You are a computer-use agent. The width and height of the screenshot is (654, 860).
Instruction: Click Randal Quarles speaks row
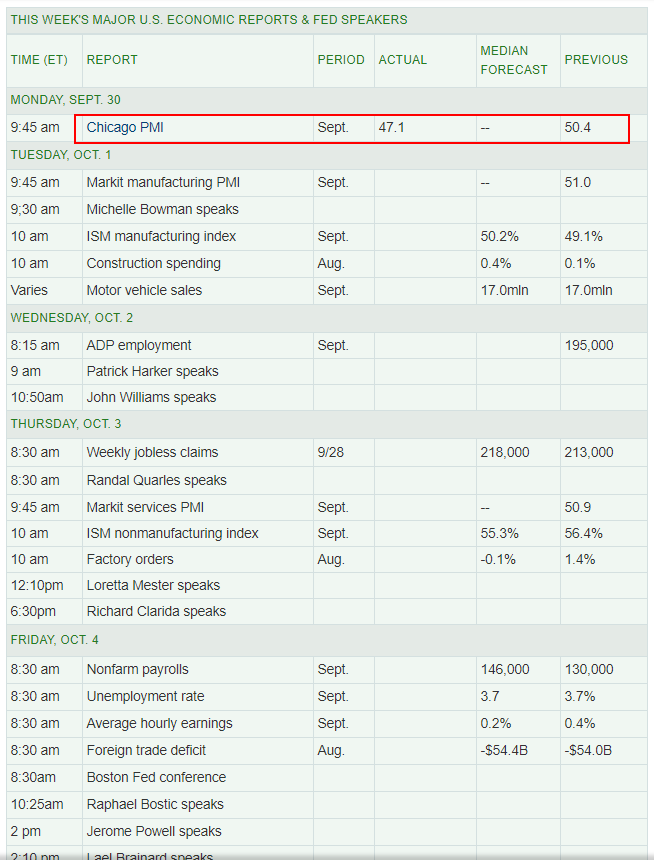326,480
